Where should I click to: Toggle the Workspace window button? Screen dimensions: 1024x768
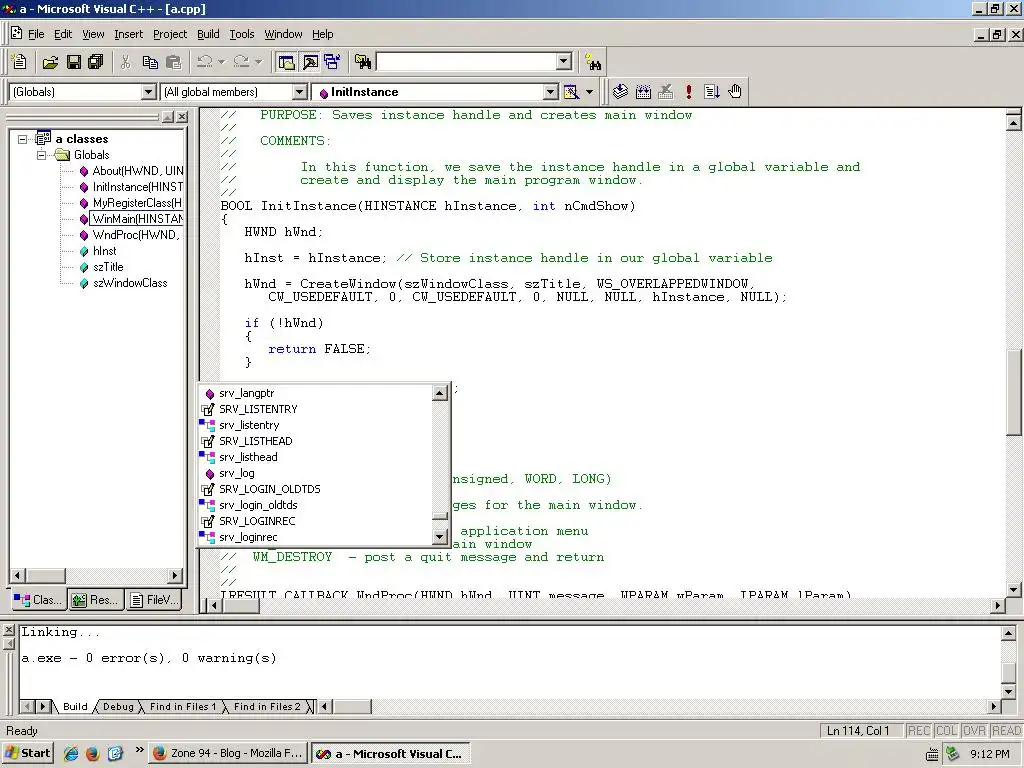286,62
